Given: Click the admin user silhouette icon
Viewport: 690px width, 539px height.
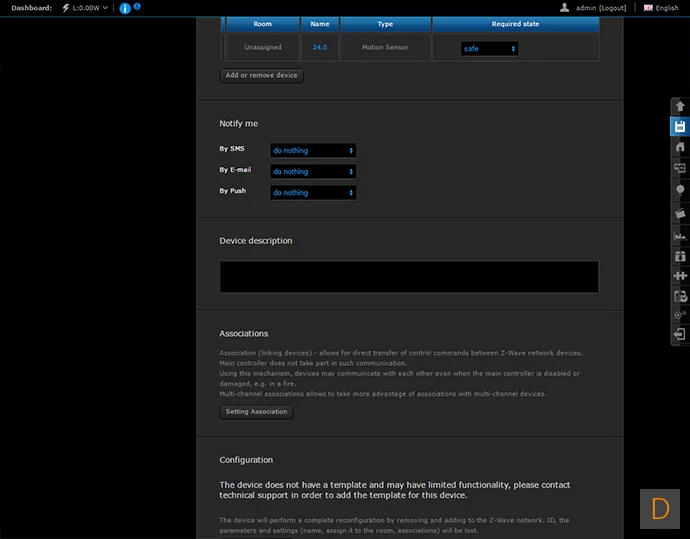Looking at the screenshot, I should coord(565,7).
